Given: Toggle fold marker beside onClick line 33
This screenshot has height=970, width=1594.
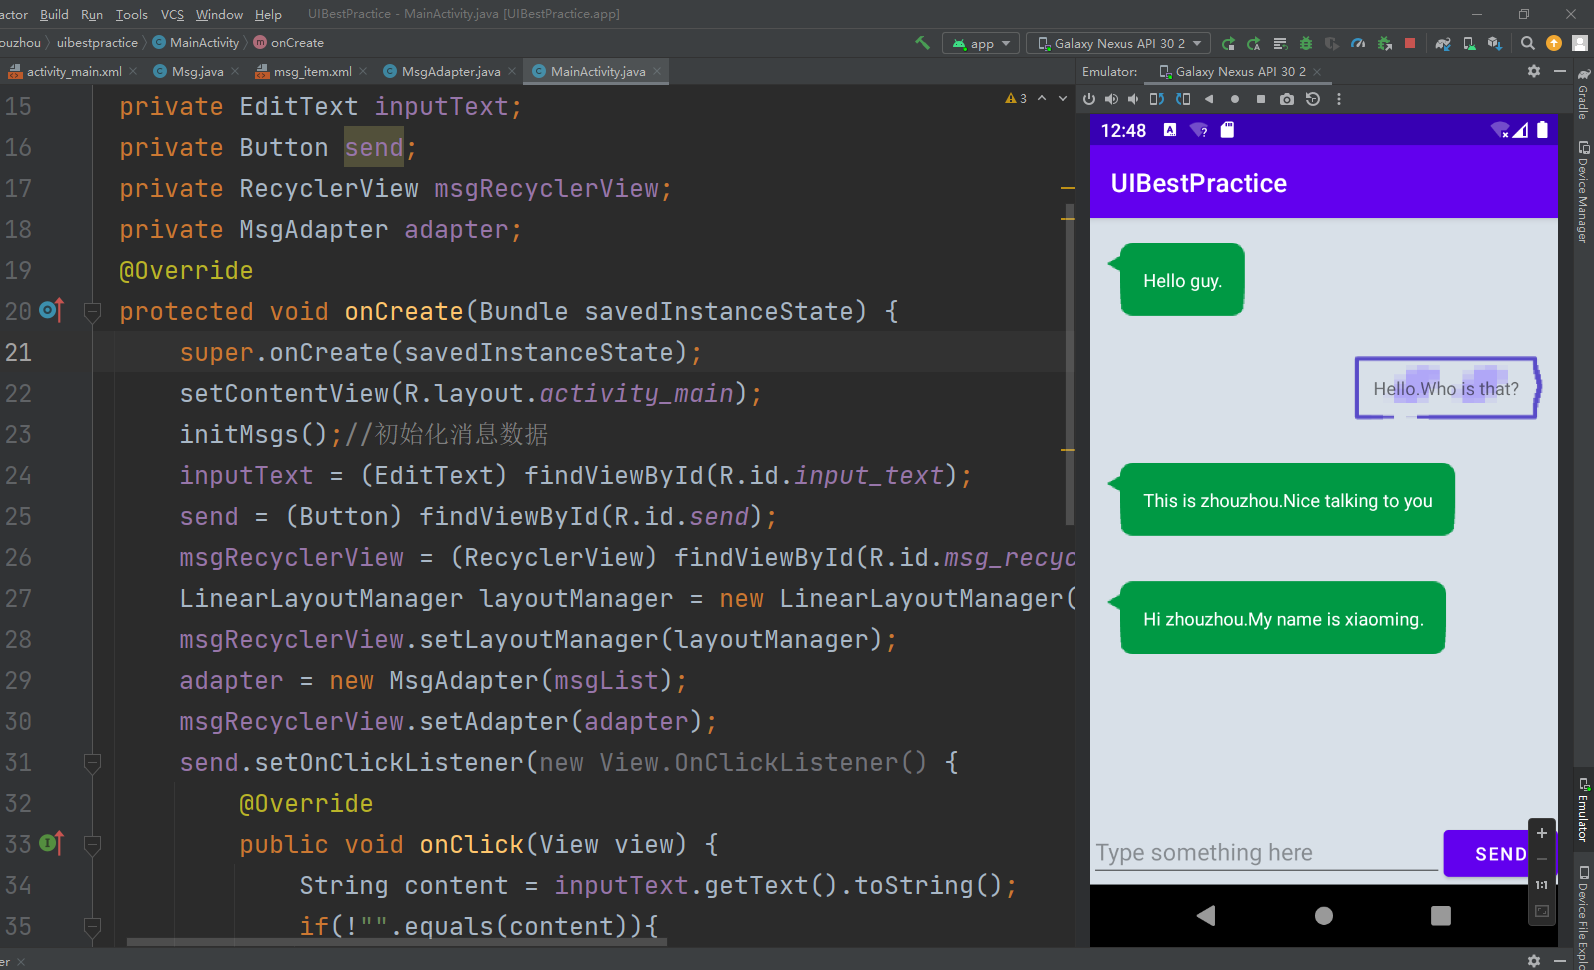Looking at the screenshot, I should tap(92, 845).
